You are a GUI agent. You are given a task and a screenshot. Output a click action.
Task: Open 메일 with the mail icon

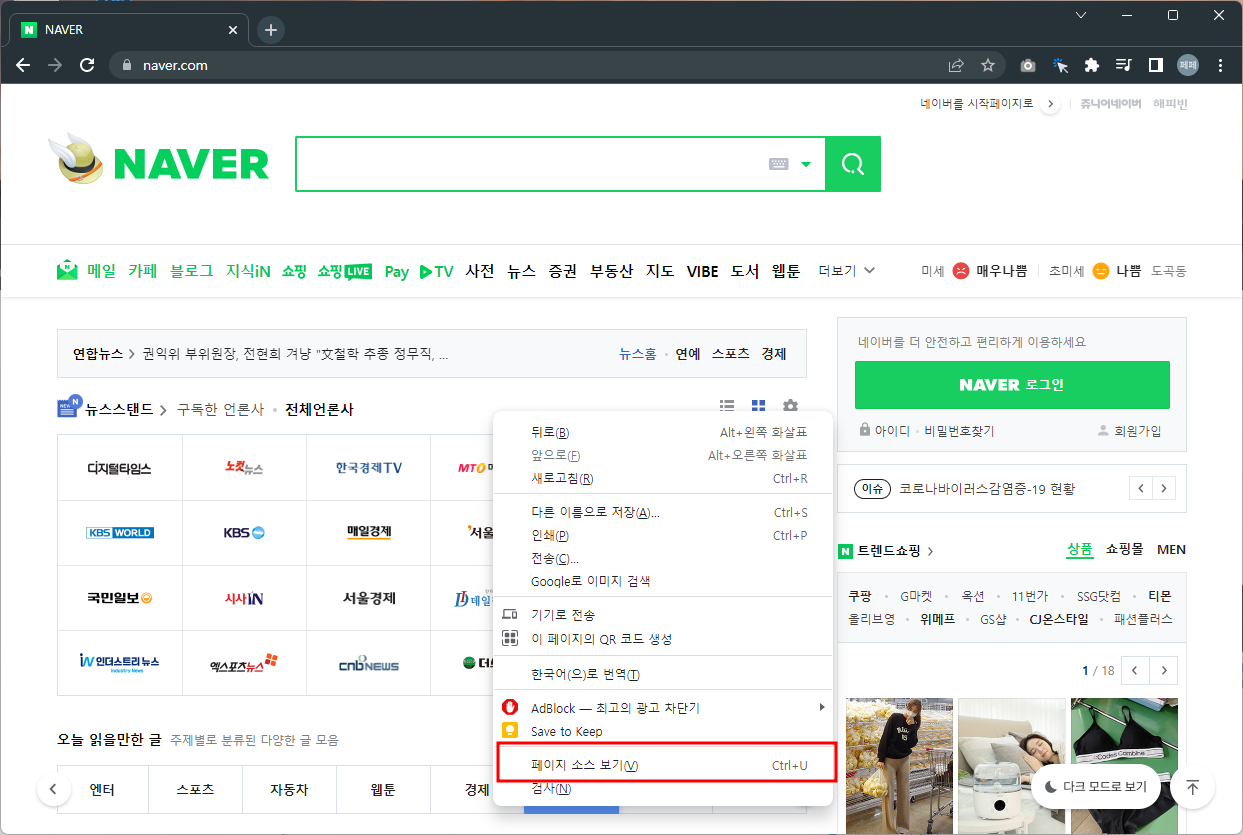[x=67, y=269]
